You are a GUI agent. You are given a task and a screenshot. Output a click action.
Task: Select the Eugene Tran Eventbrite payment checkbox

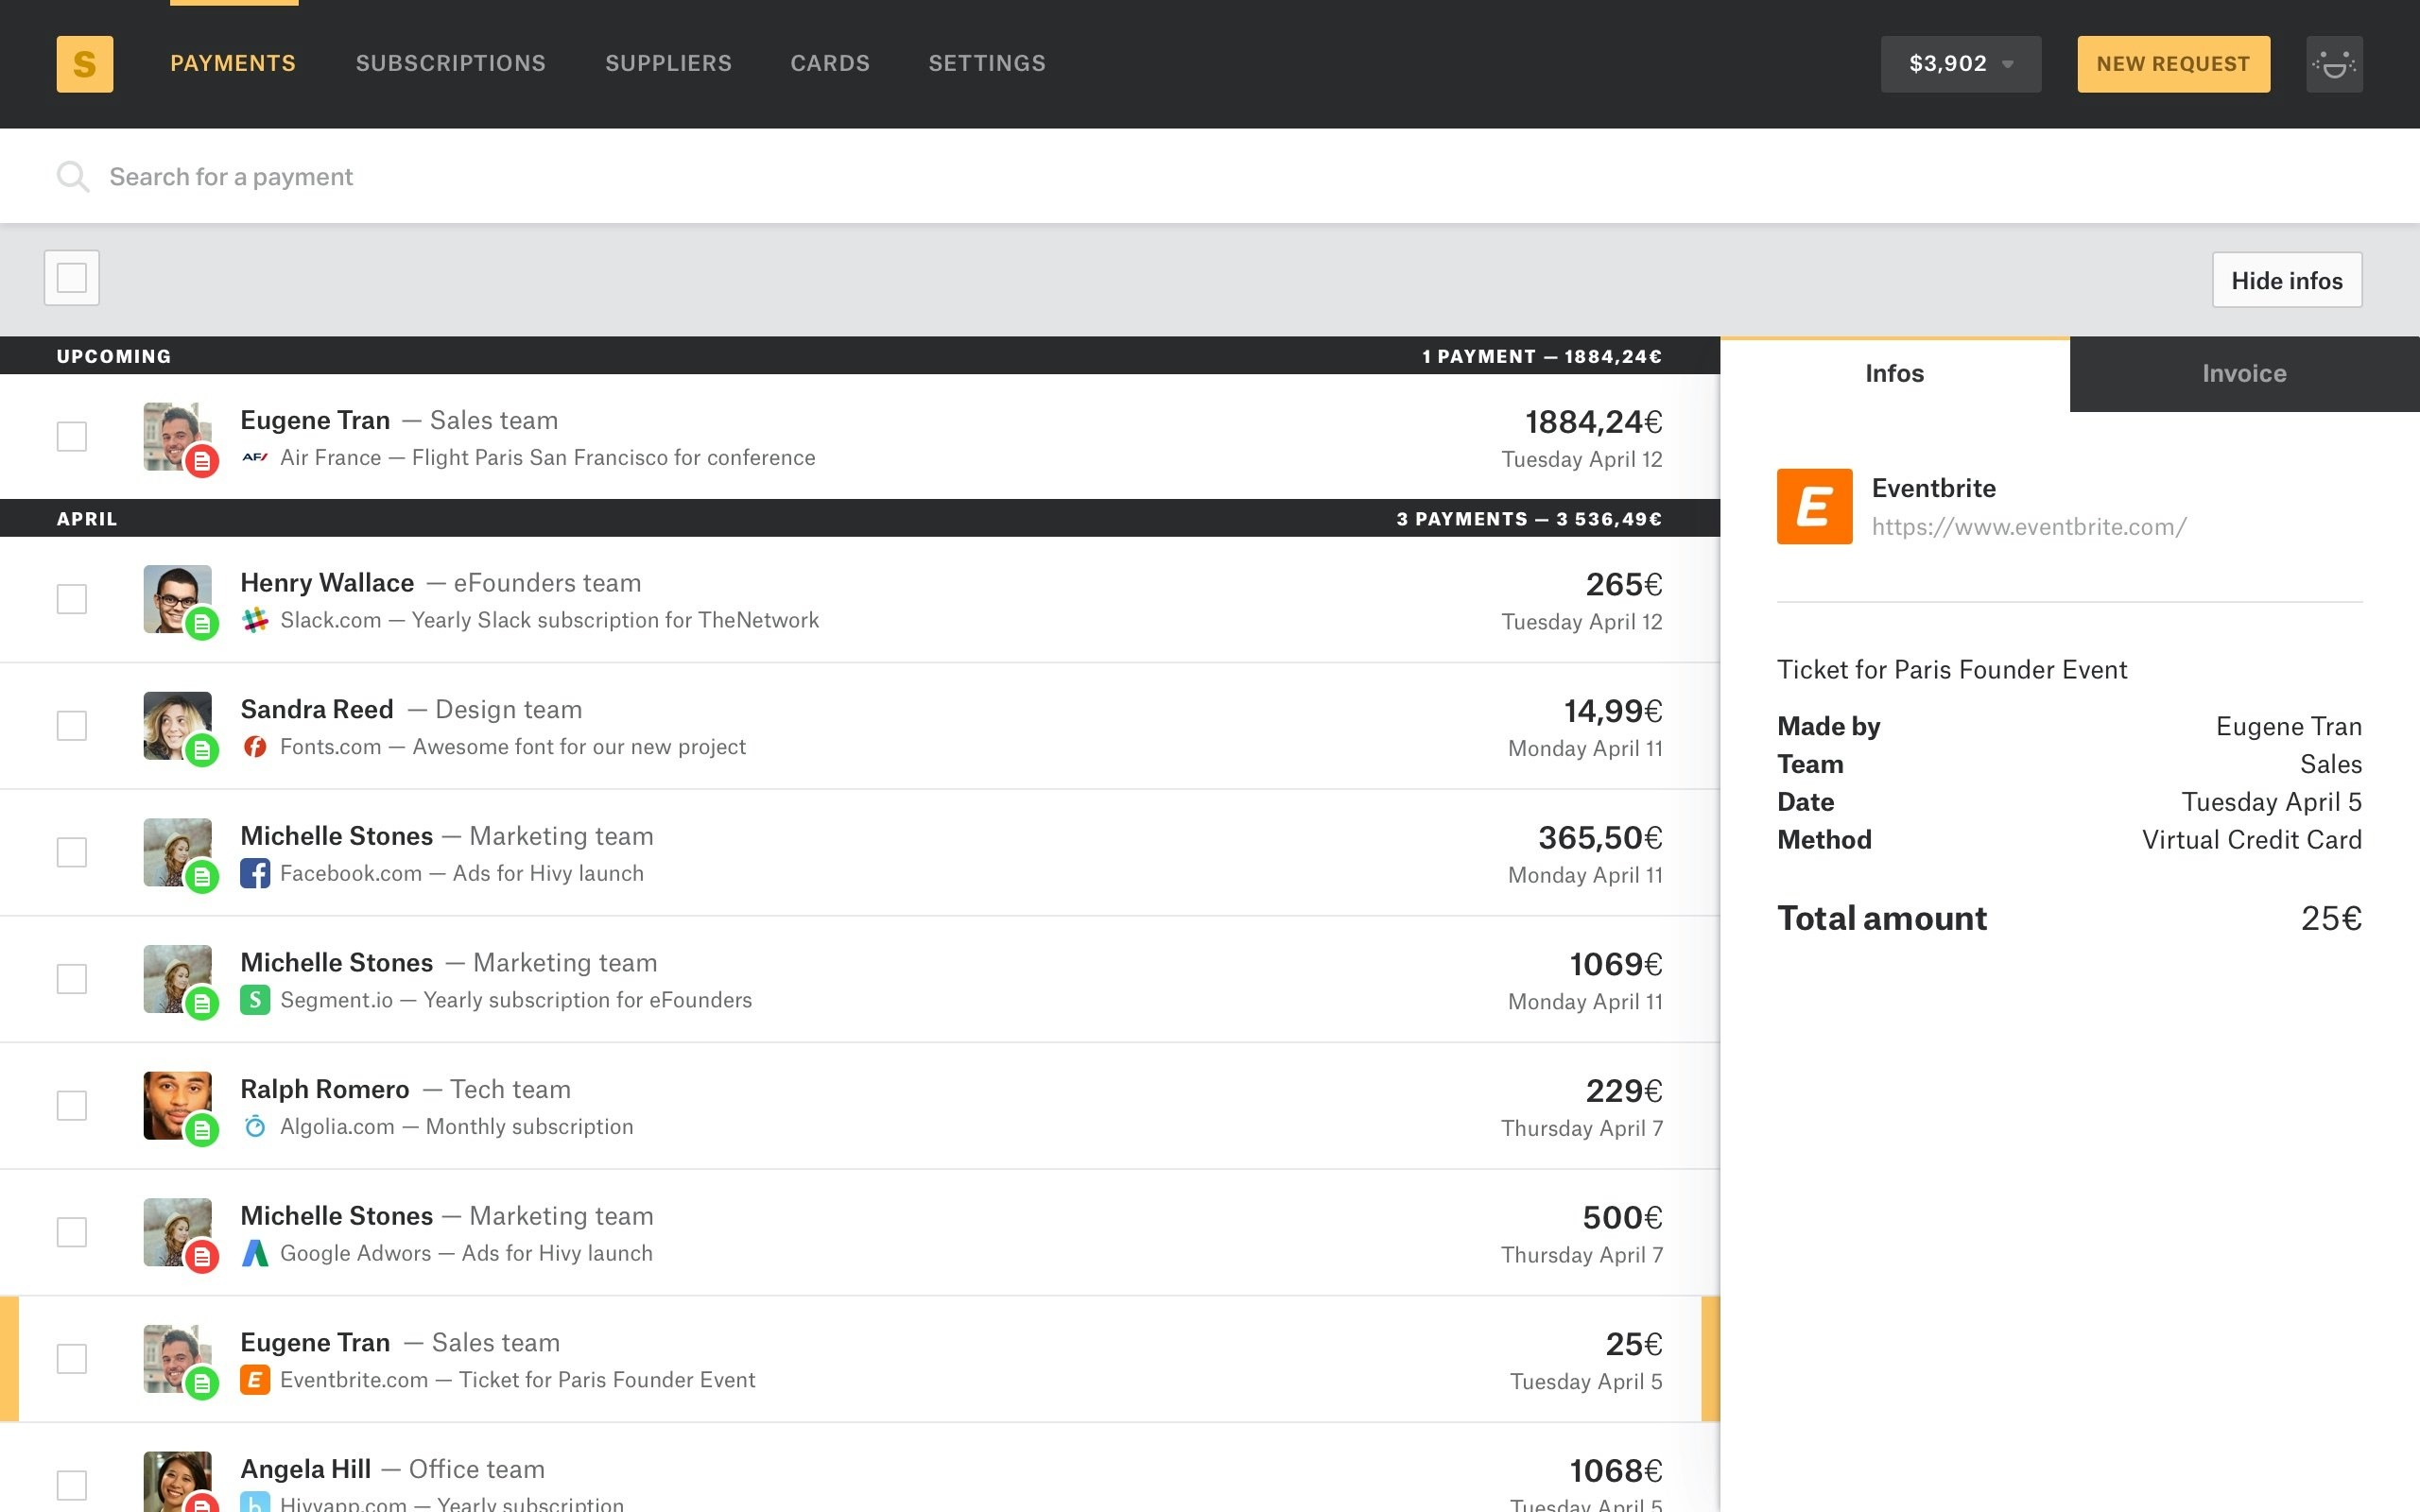pos(72,1359)
